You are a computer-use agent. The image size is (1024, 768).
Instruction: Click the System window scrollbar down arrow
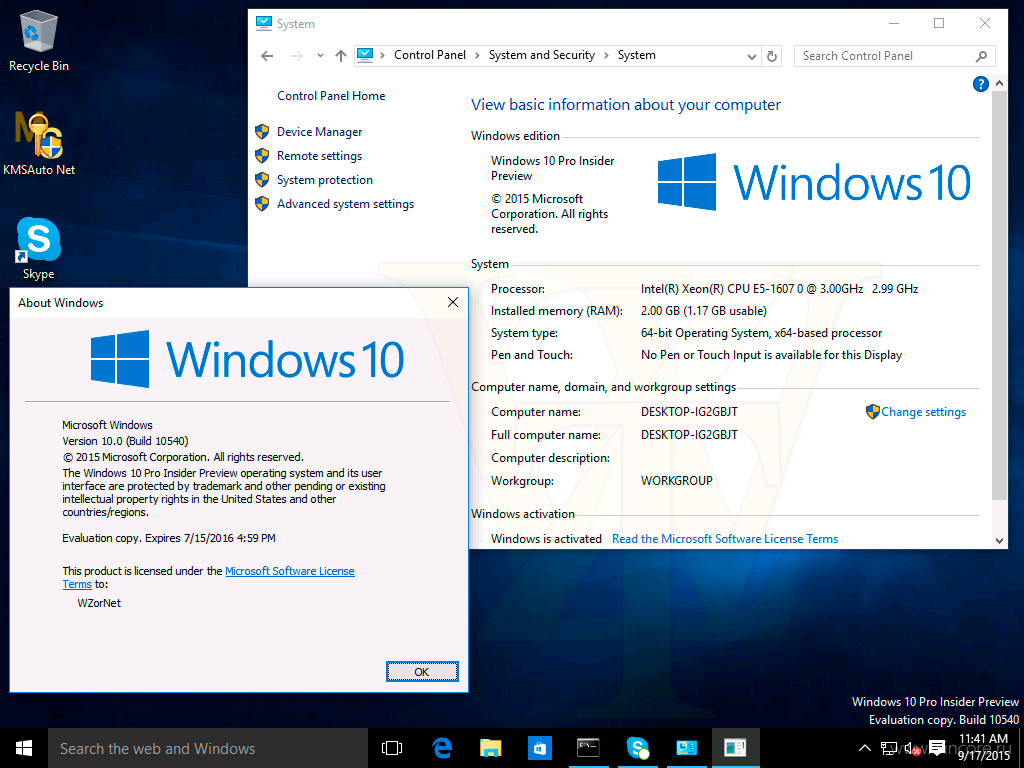tap(999, 540)
